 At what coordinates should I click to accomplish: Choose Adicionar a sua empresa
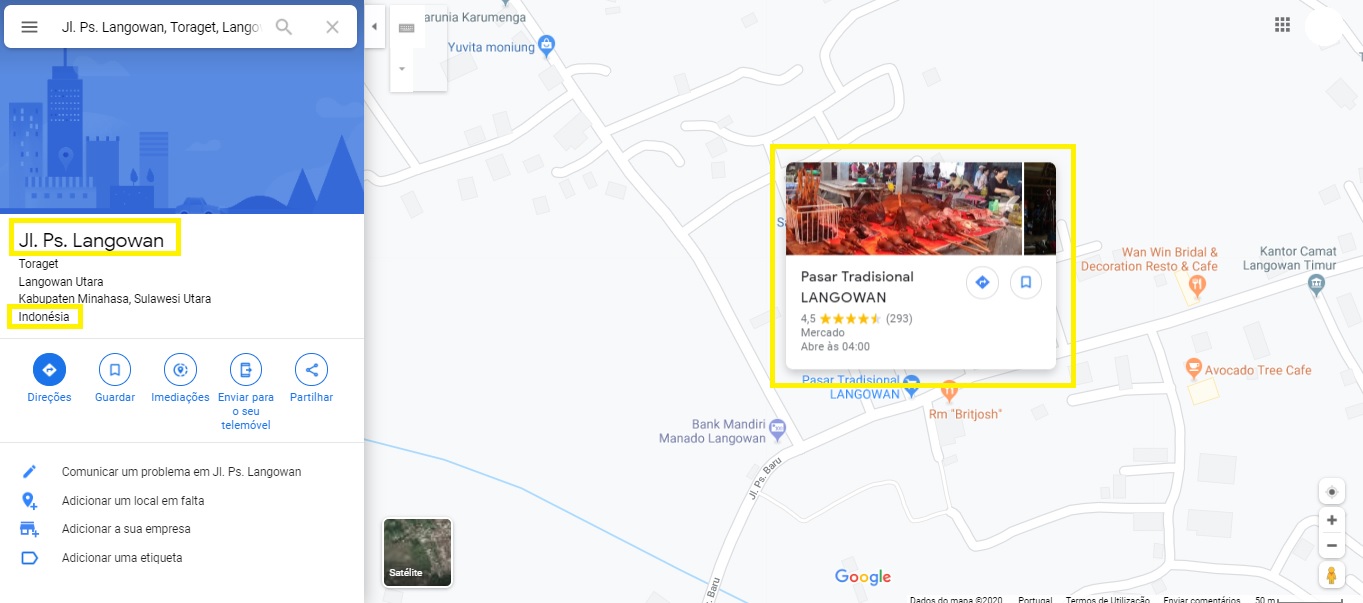pos(126,529)
